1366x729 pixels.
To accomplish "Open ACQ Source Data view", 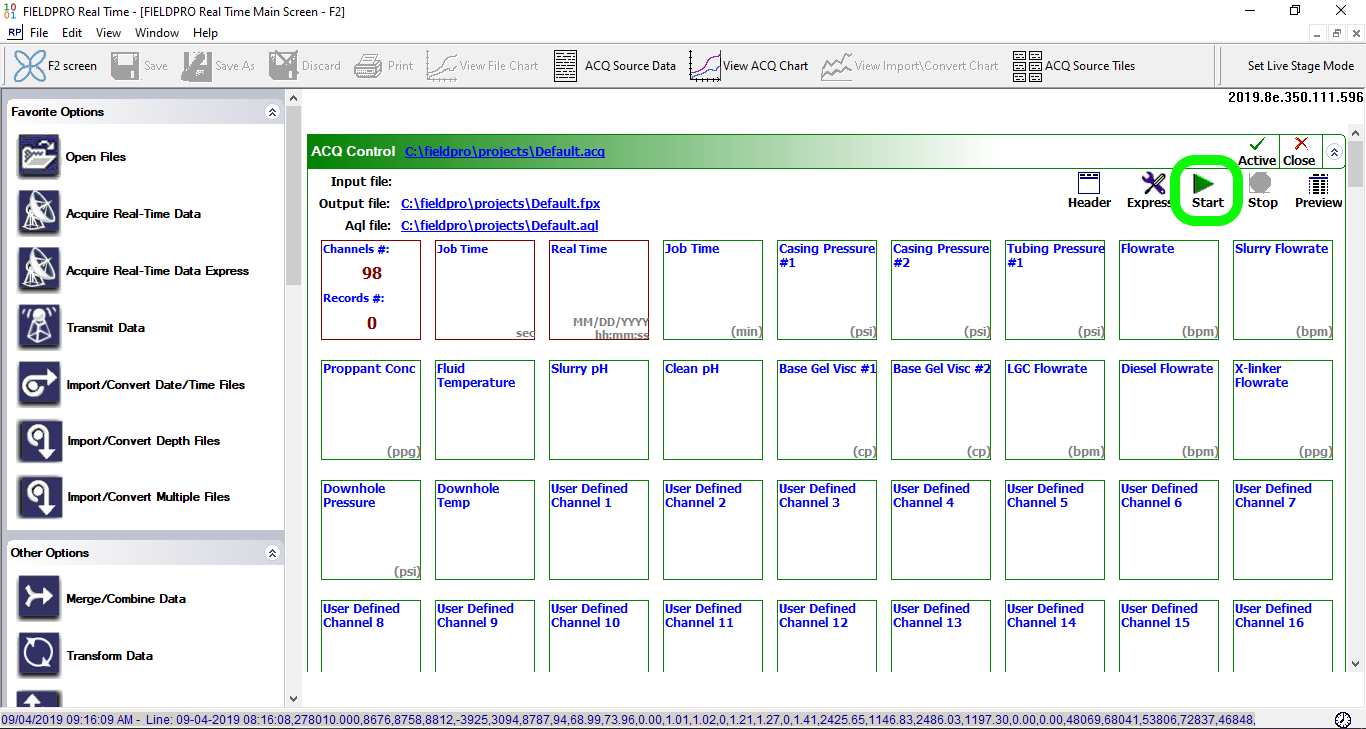I will tap(615, 66).
